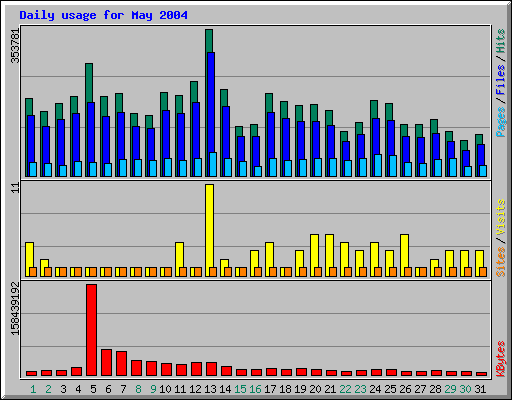
Task: Click the yellow visits bar for day 1
Action: click(x=29, y=255)
